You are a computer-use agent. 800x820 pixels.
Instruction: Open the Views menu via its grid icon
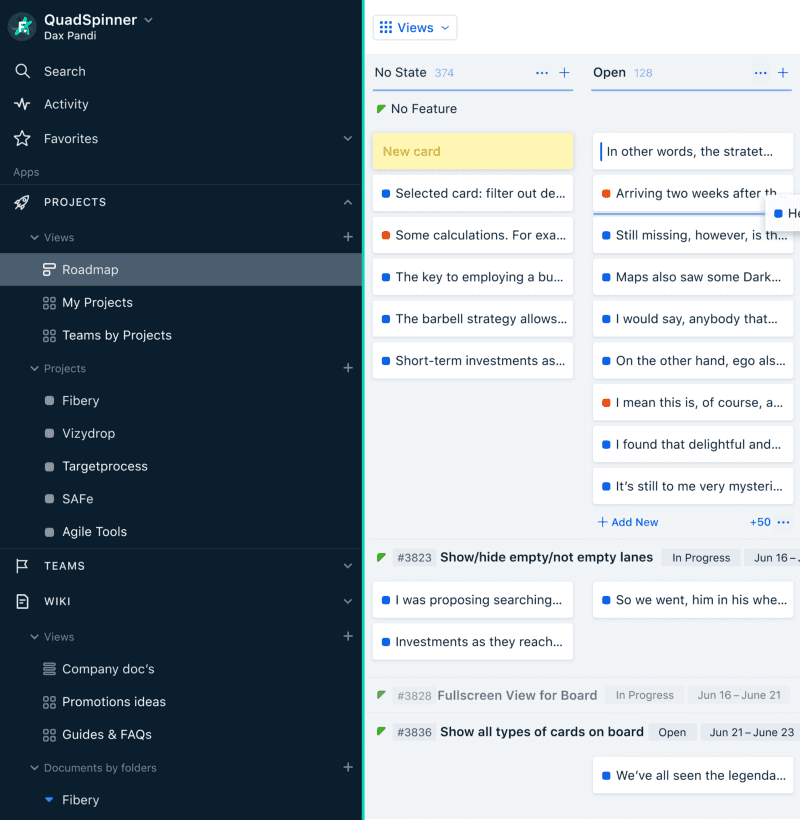click(x=387, y=27)
